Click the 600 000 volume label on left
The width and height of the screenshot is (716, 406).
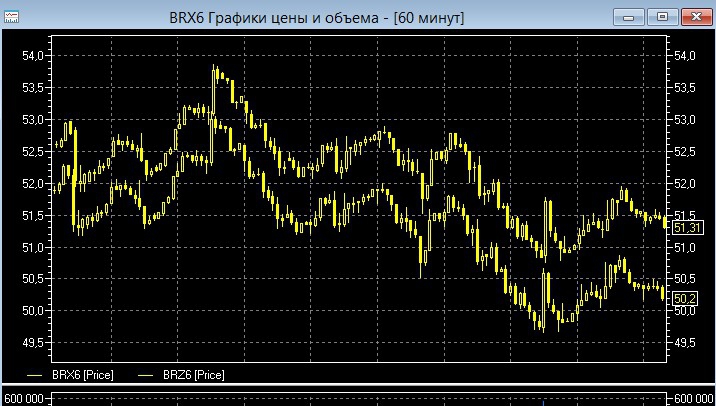click(x=23, y=399)
